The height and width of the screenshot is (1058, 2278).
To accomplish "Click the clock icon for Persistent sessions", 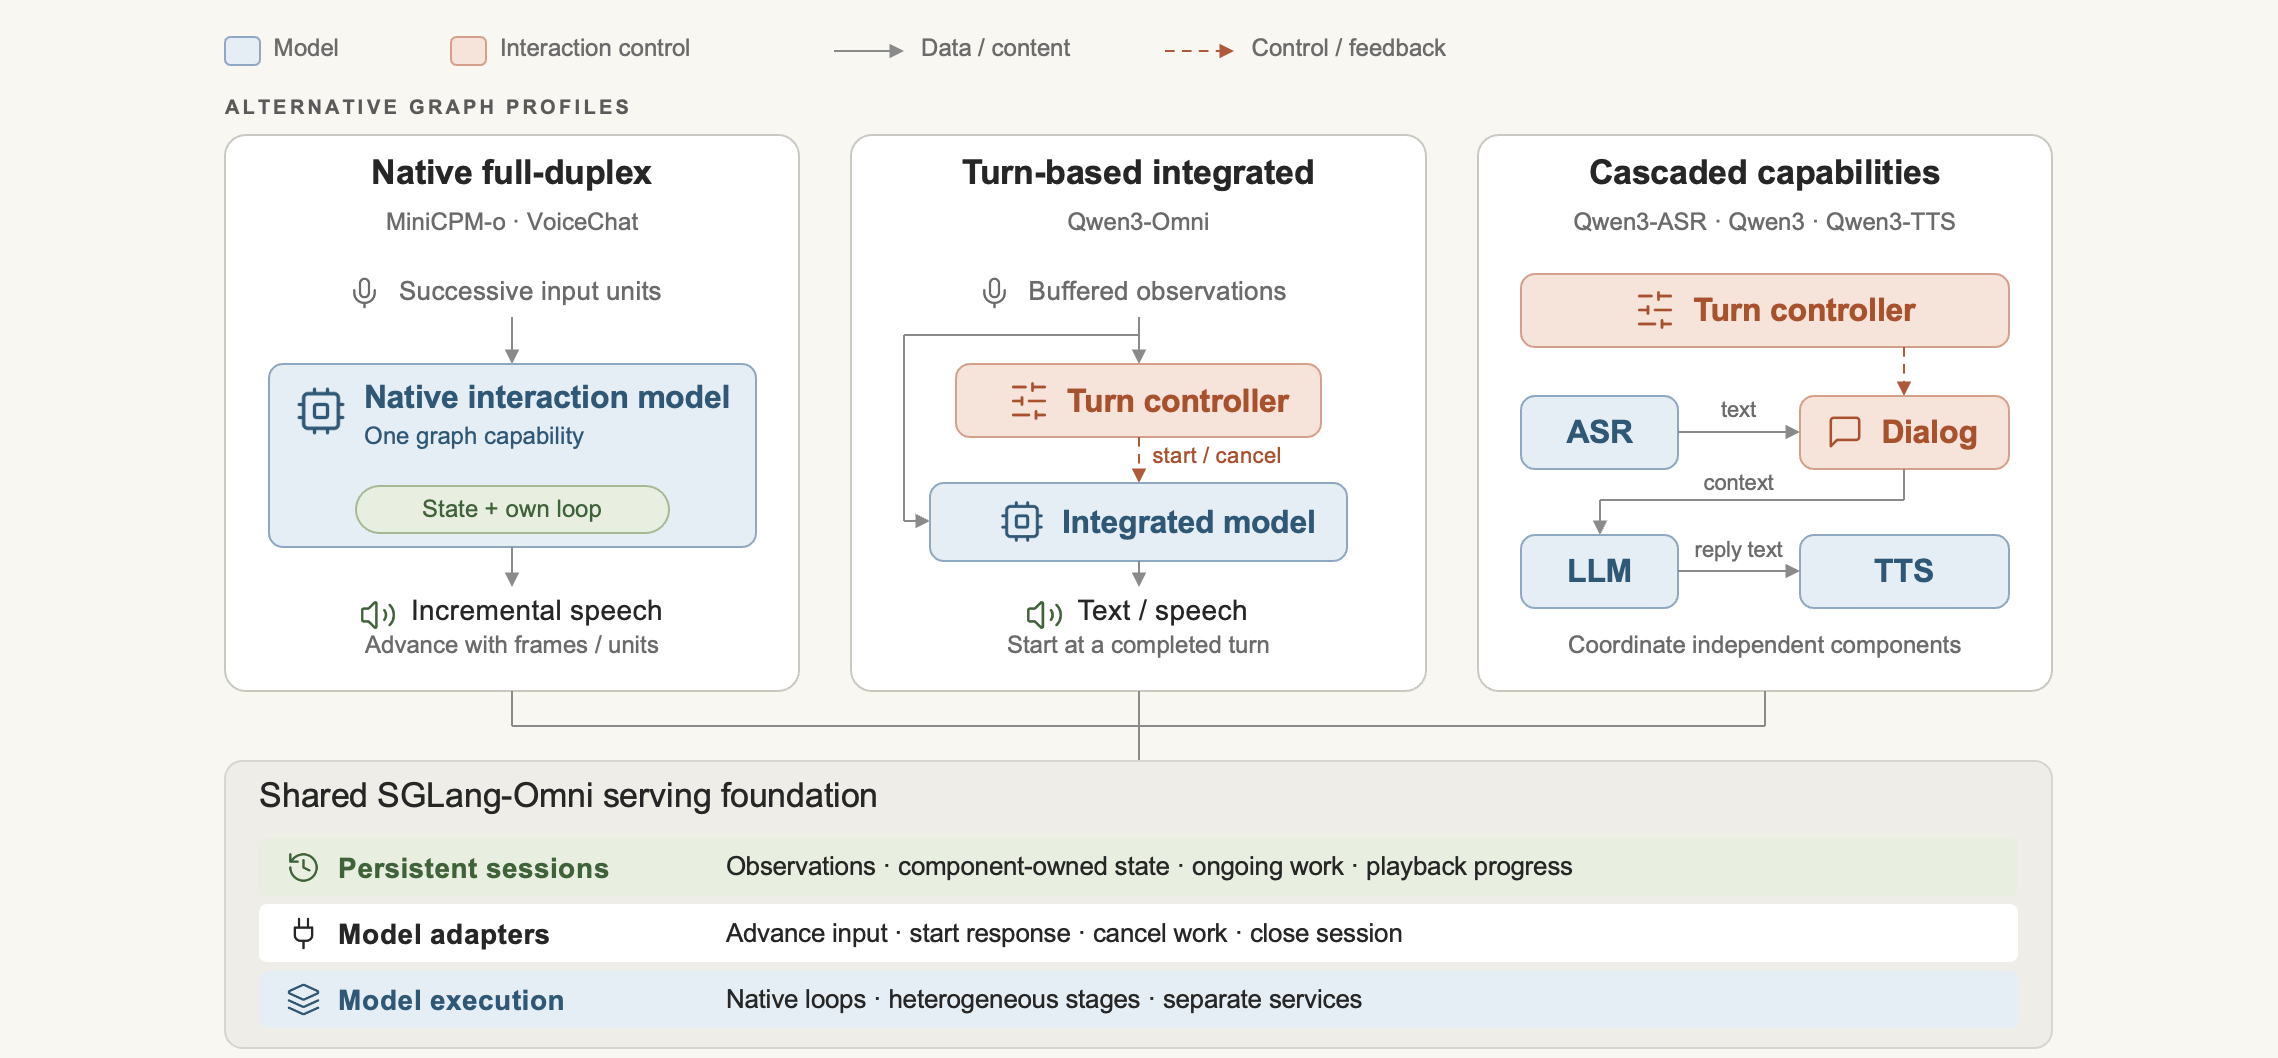I will click(x=303, y=867).
